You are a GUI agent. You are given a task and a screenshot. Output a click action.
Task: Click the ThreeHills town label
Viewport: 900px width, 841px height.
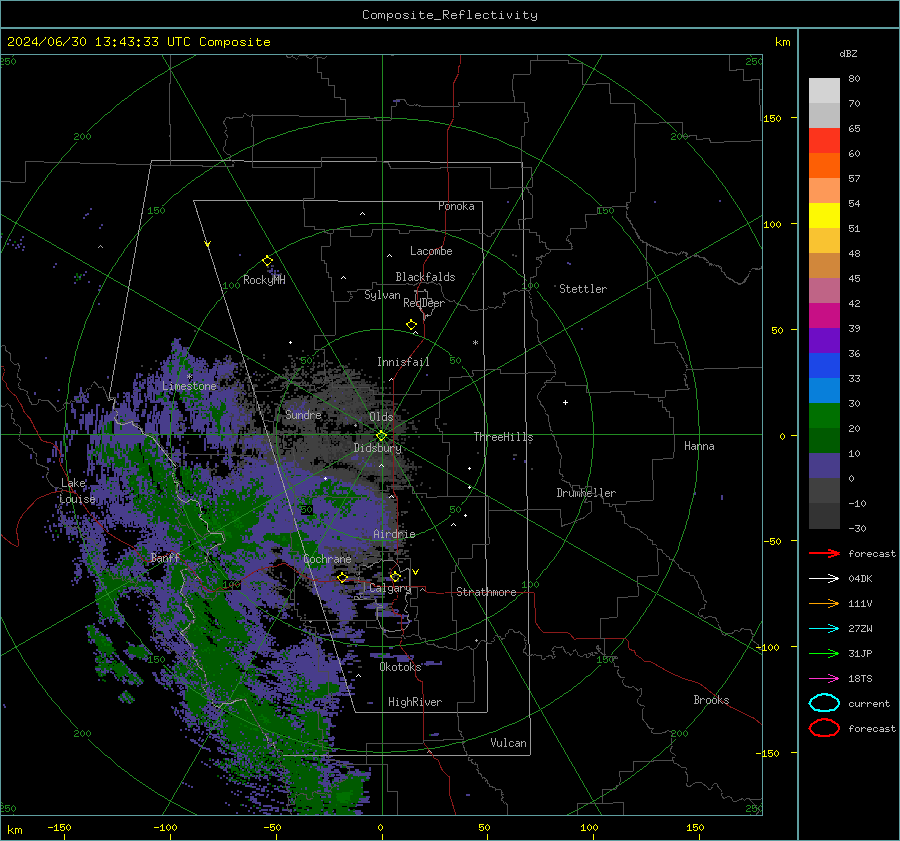503,437
